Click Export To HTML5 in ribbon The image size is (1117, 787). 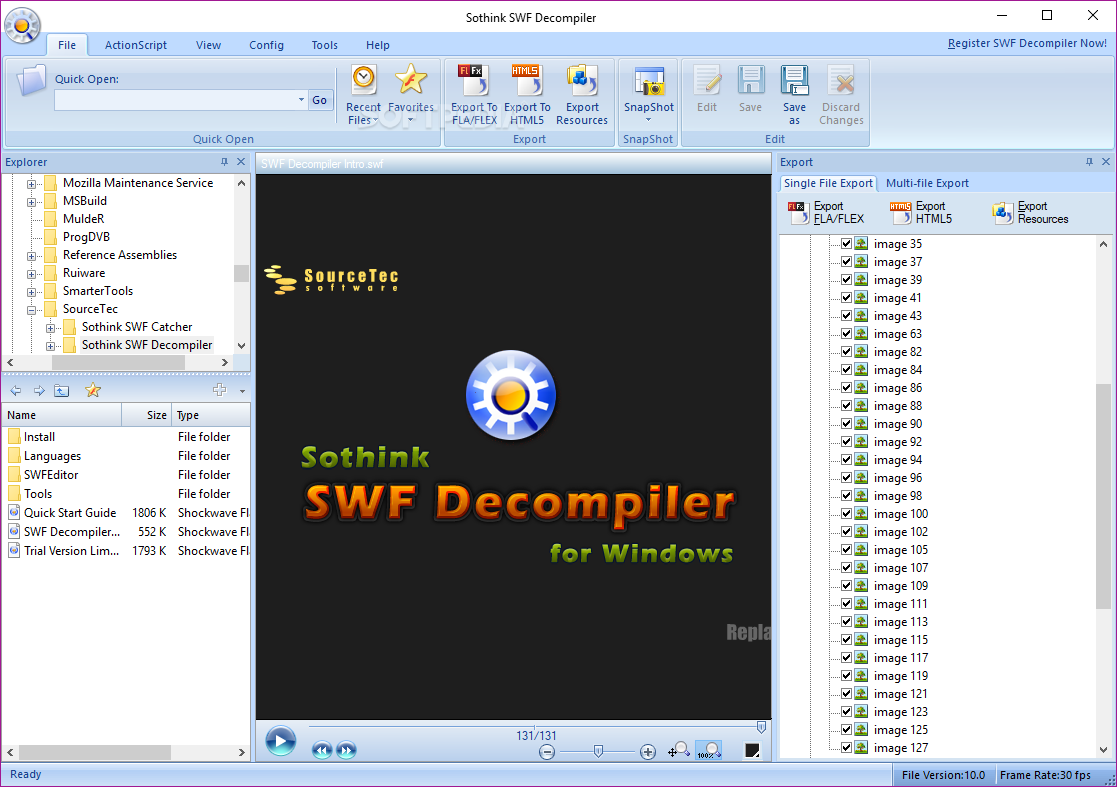click(x=527, y=95)
